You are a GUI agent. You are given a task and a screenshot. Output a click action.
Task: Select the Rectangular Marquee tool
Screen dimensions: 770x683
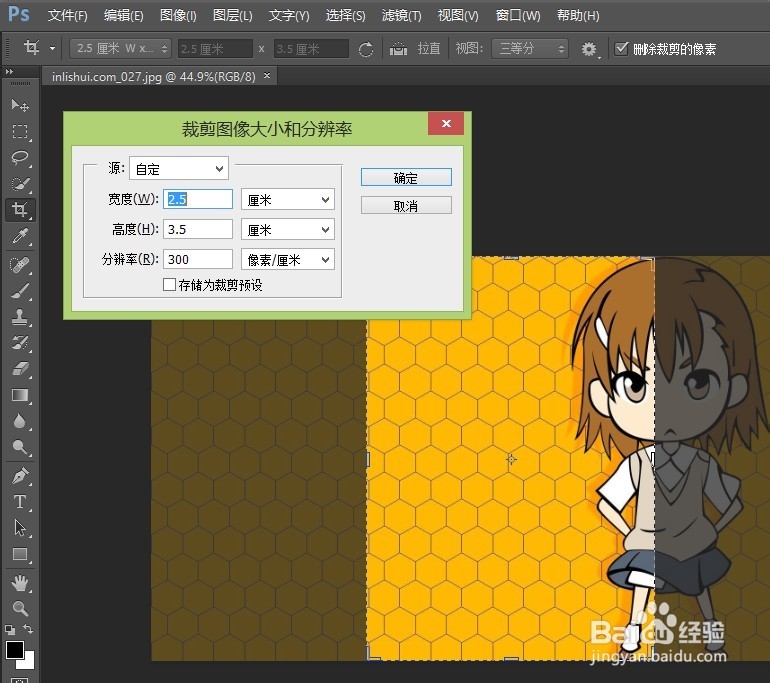(20, 131)
